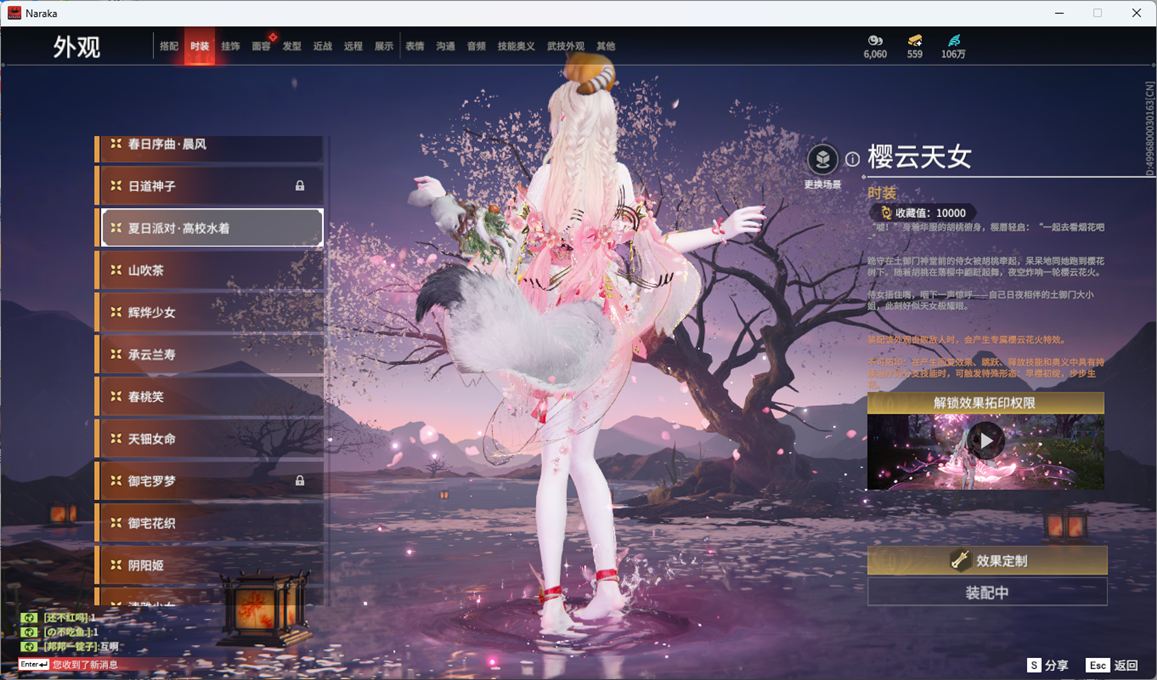Screen dimensions: 1157x680
Task: Click the chat channel icon beside の不吃鱼
Action: click(x=29, y=632)
